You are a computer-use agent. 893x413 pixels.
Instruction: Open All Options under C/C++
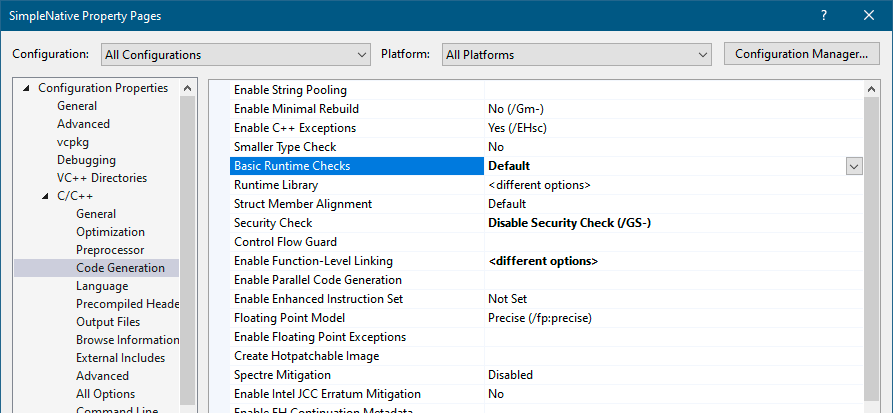pyautogui.click(x=105, y=394)
